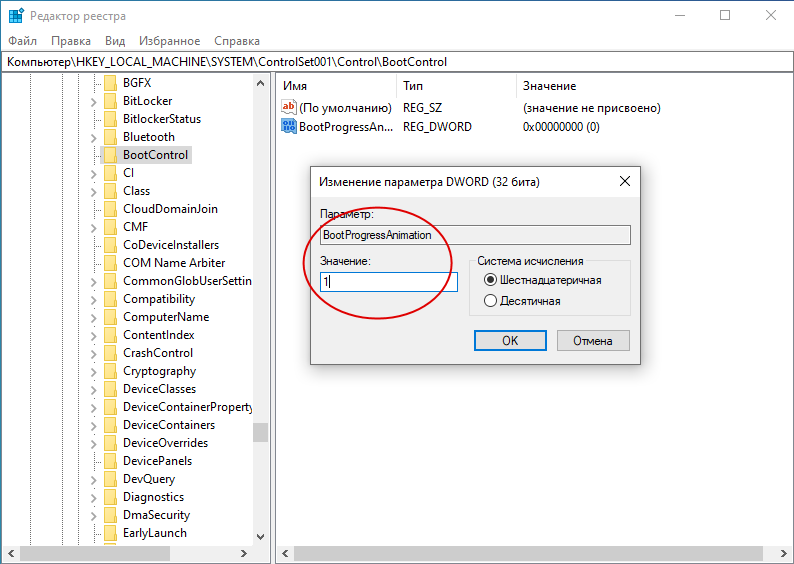The width and height of the screenshot is (794, 564).
Task: Click the DeviceClasses folder icon
Action: [x=110, y=389]
